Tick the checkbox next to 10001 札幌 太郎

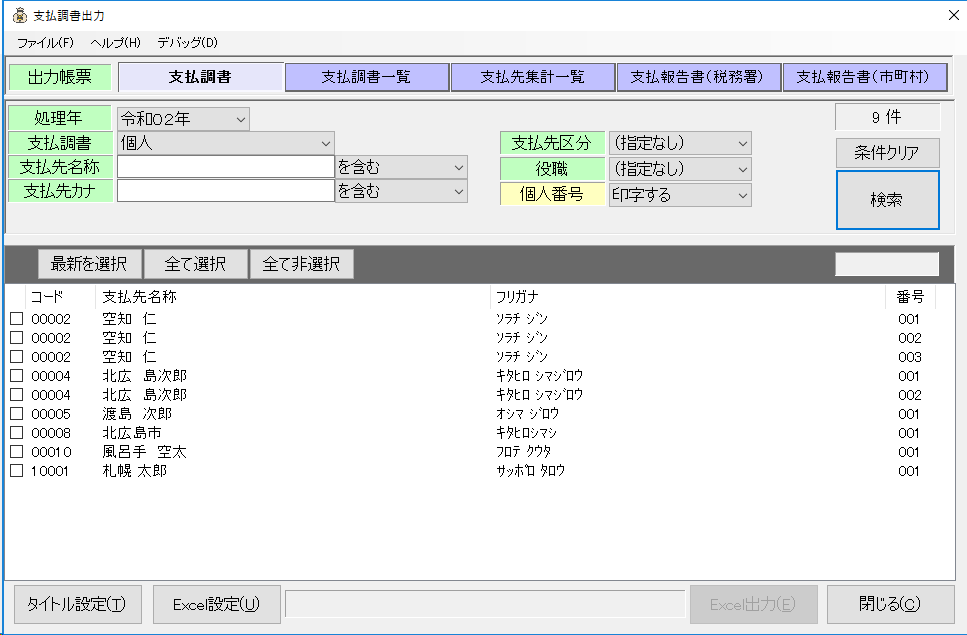coord(16,470)
